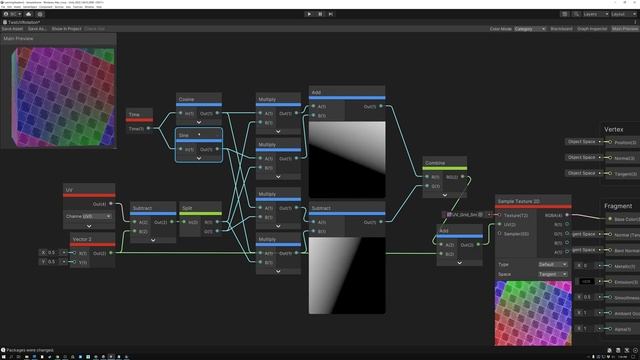Click the version control icon next to the cloud icon
This screenshot has height=360, width=640.
pyautogui.click(x=40, y=14)
